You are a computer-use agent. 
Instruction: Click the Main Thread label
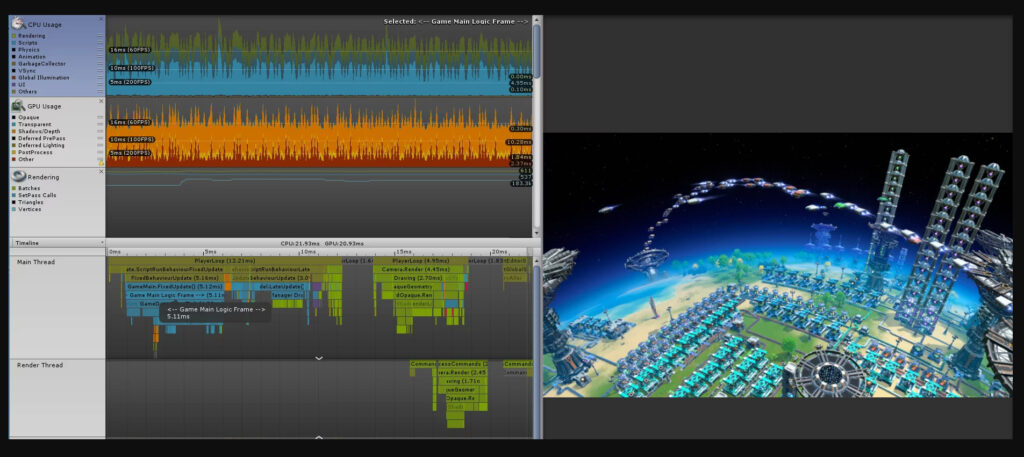35,262
